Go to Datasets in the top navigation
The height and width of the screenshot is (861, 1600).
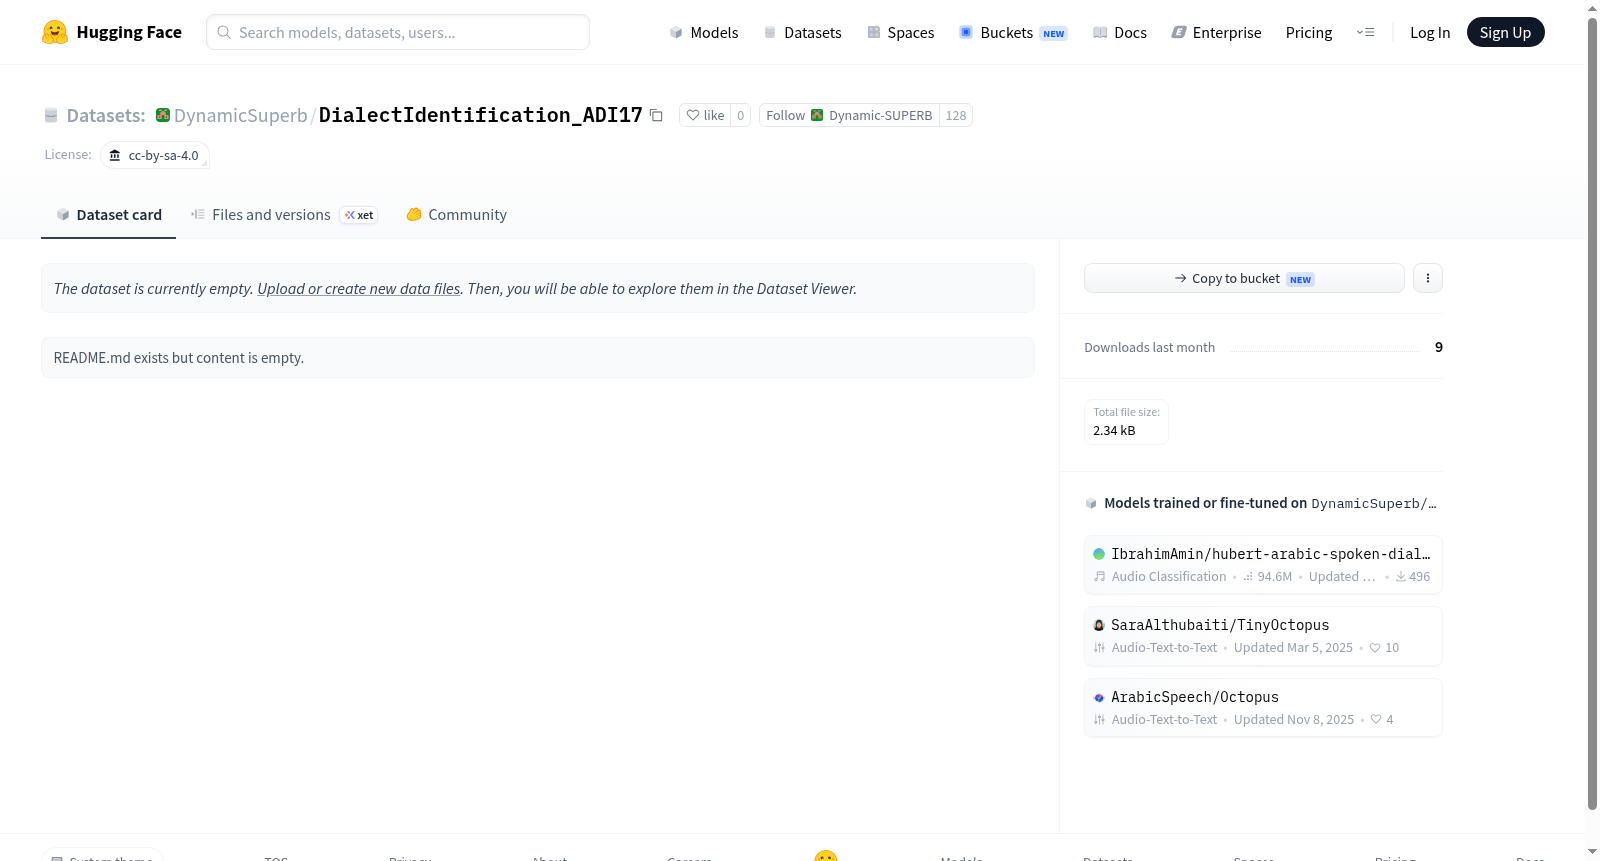(x=802, y=32)
